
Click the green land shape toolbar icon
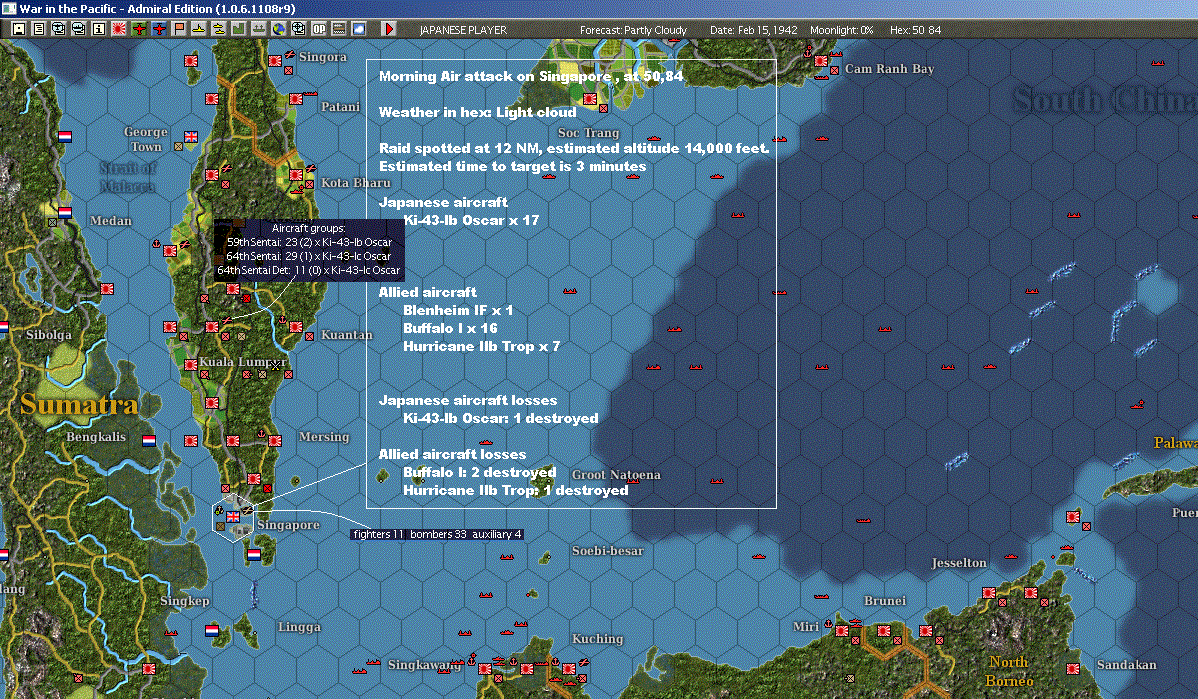(238, 29)
